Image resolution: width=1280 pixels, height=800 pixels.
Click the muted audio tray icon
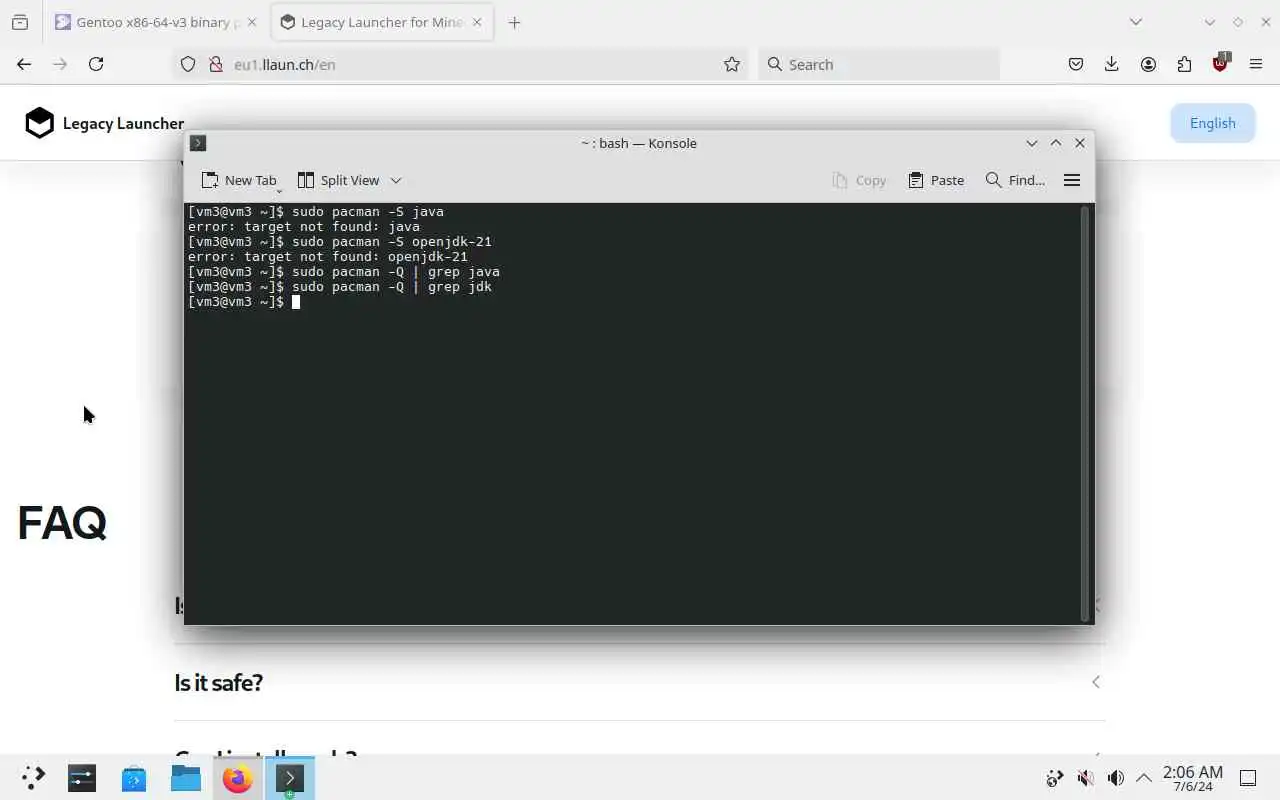1085,778
